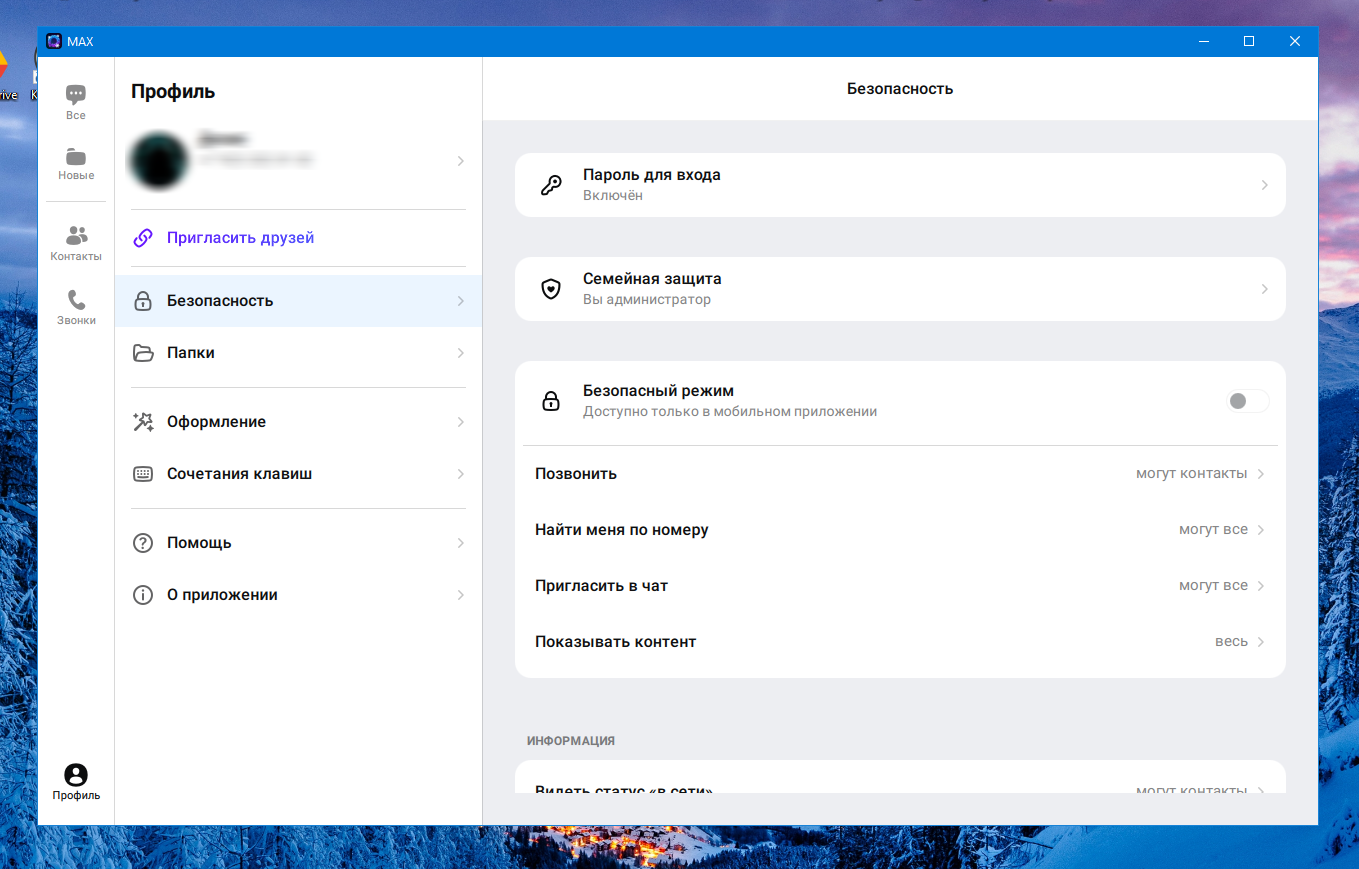This screenshot has height=869, width=1359.
Task: Go to Contacts via people icon
Action: (76, 236)
